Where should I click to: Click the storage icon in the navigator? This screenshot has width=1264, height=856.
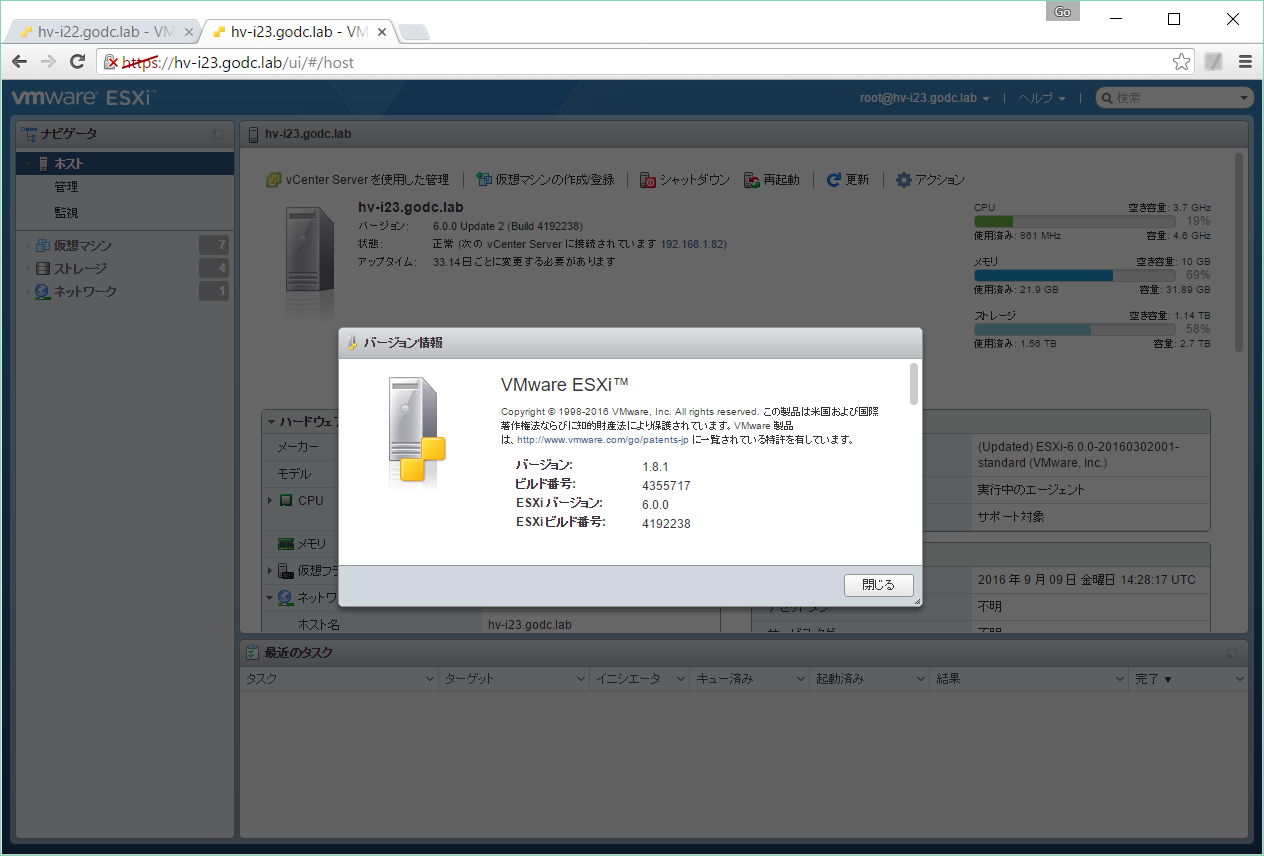click(43, 268)
